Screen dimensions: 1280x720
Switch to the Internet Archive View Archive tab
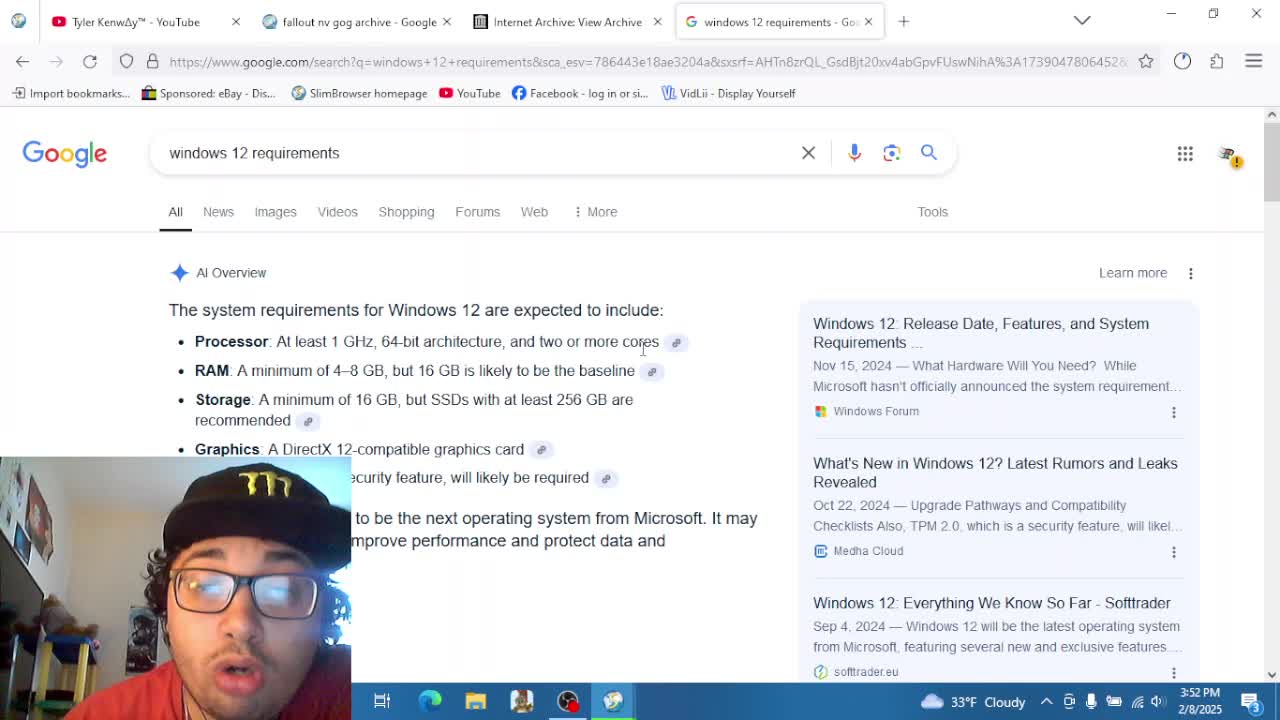pos(568,22)
